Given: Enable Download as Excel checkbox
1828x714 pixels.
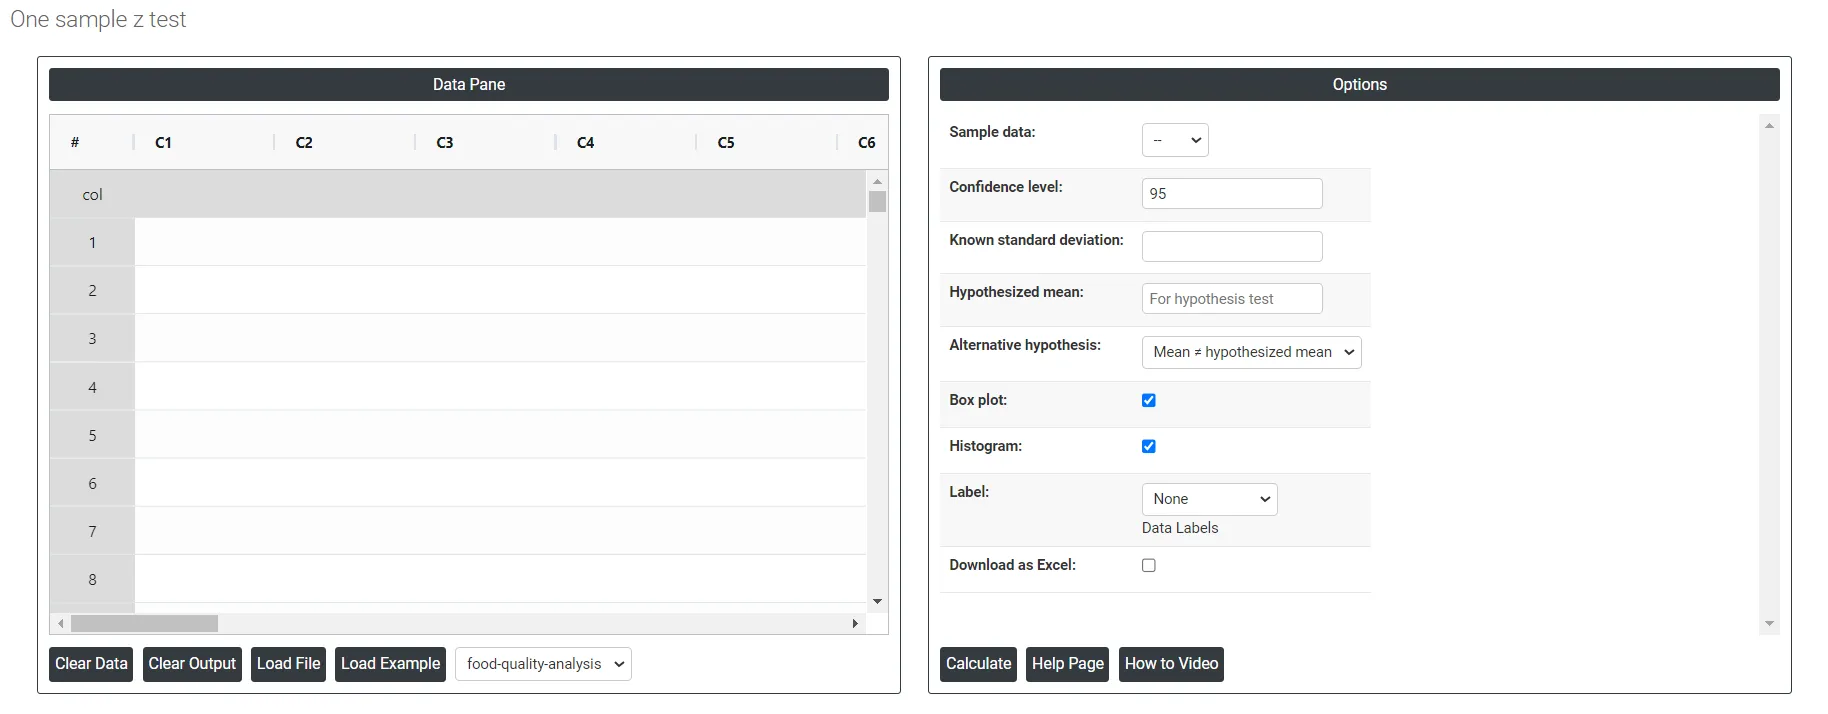Looking at the screenshot, I should [1149, 565].
